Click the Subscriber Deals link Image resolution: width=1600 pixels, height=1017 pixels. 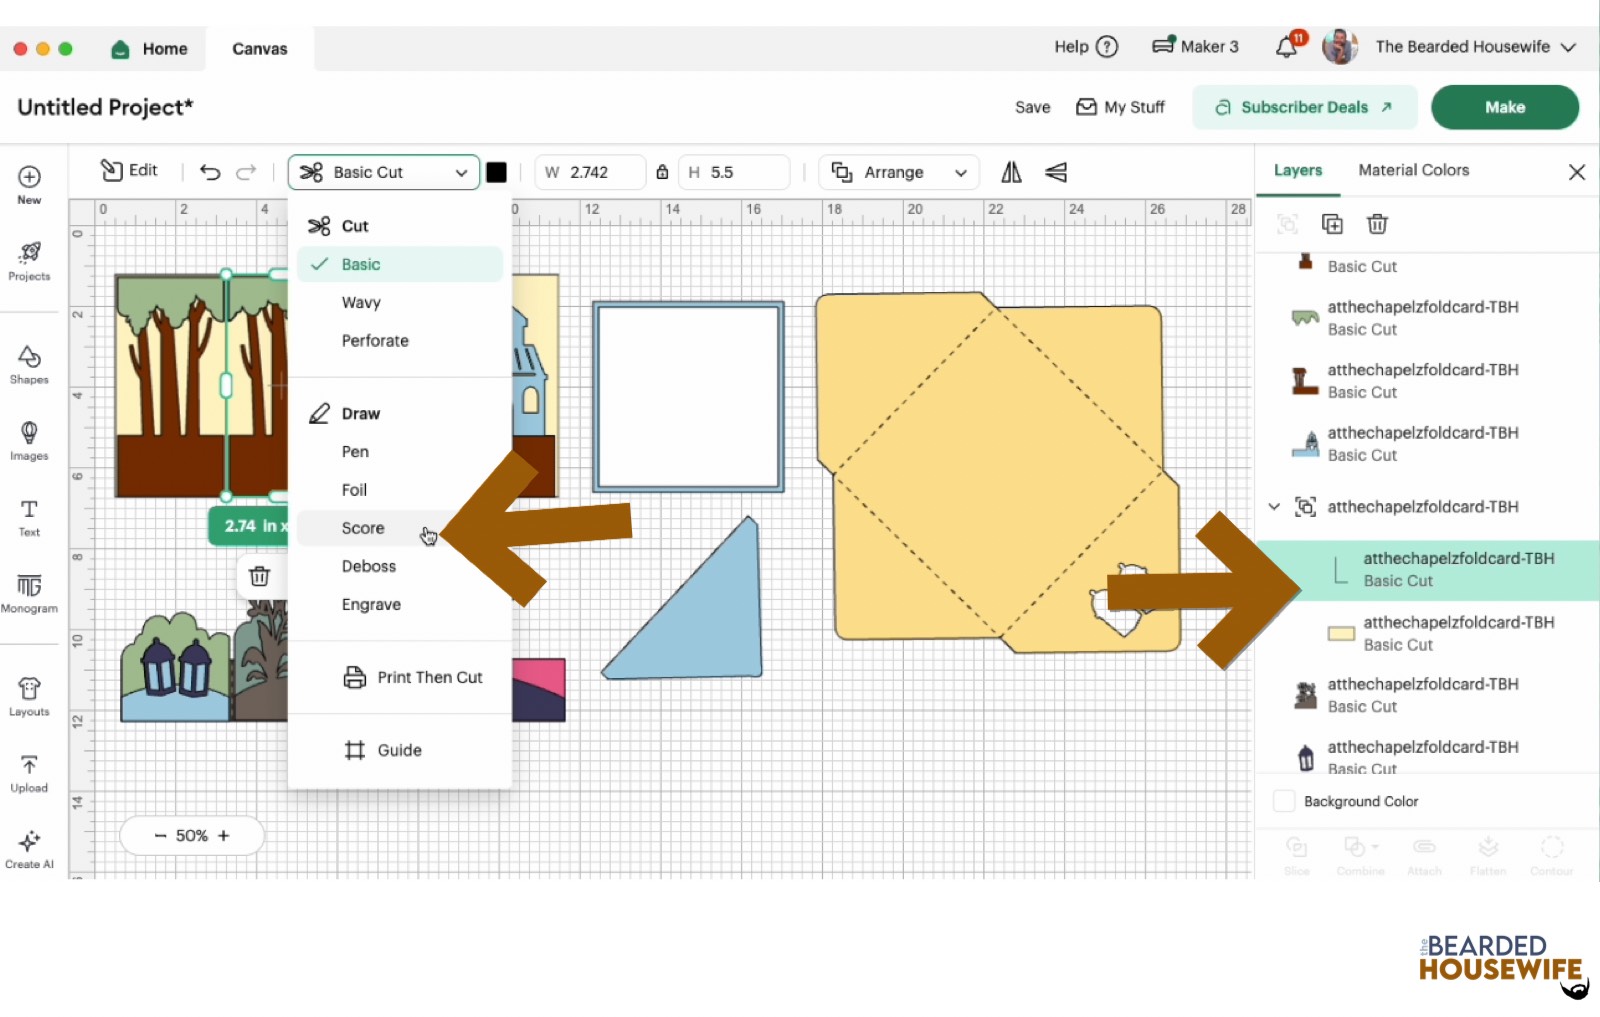(1304, 107)
